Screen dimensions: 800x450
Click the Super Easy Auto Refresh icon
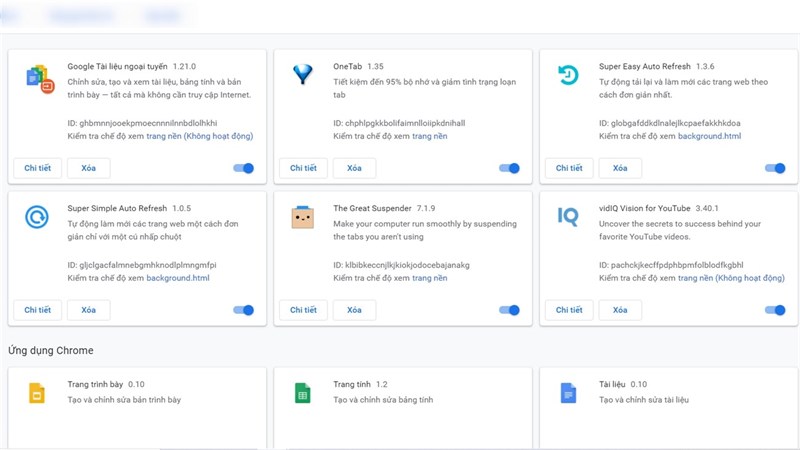(568, 75)
